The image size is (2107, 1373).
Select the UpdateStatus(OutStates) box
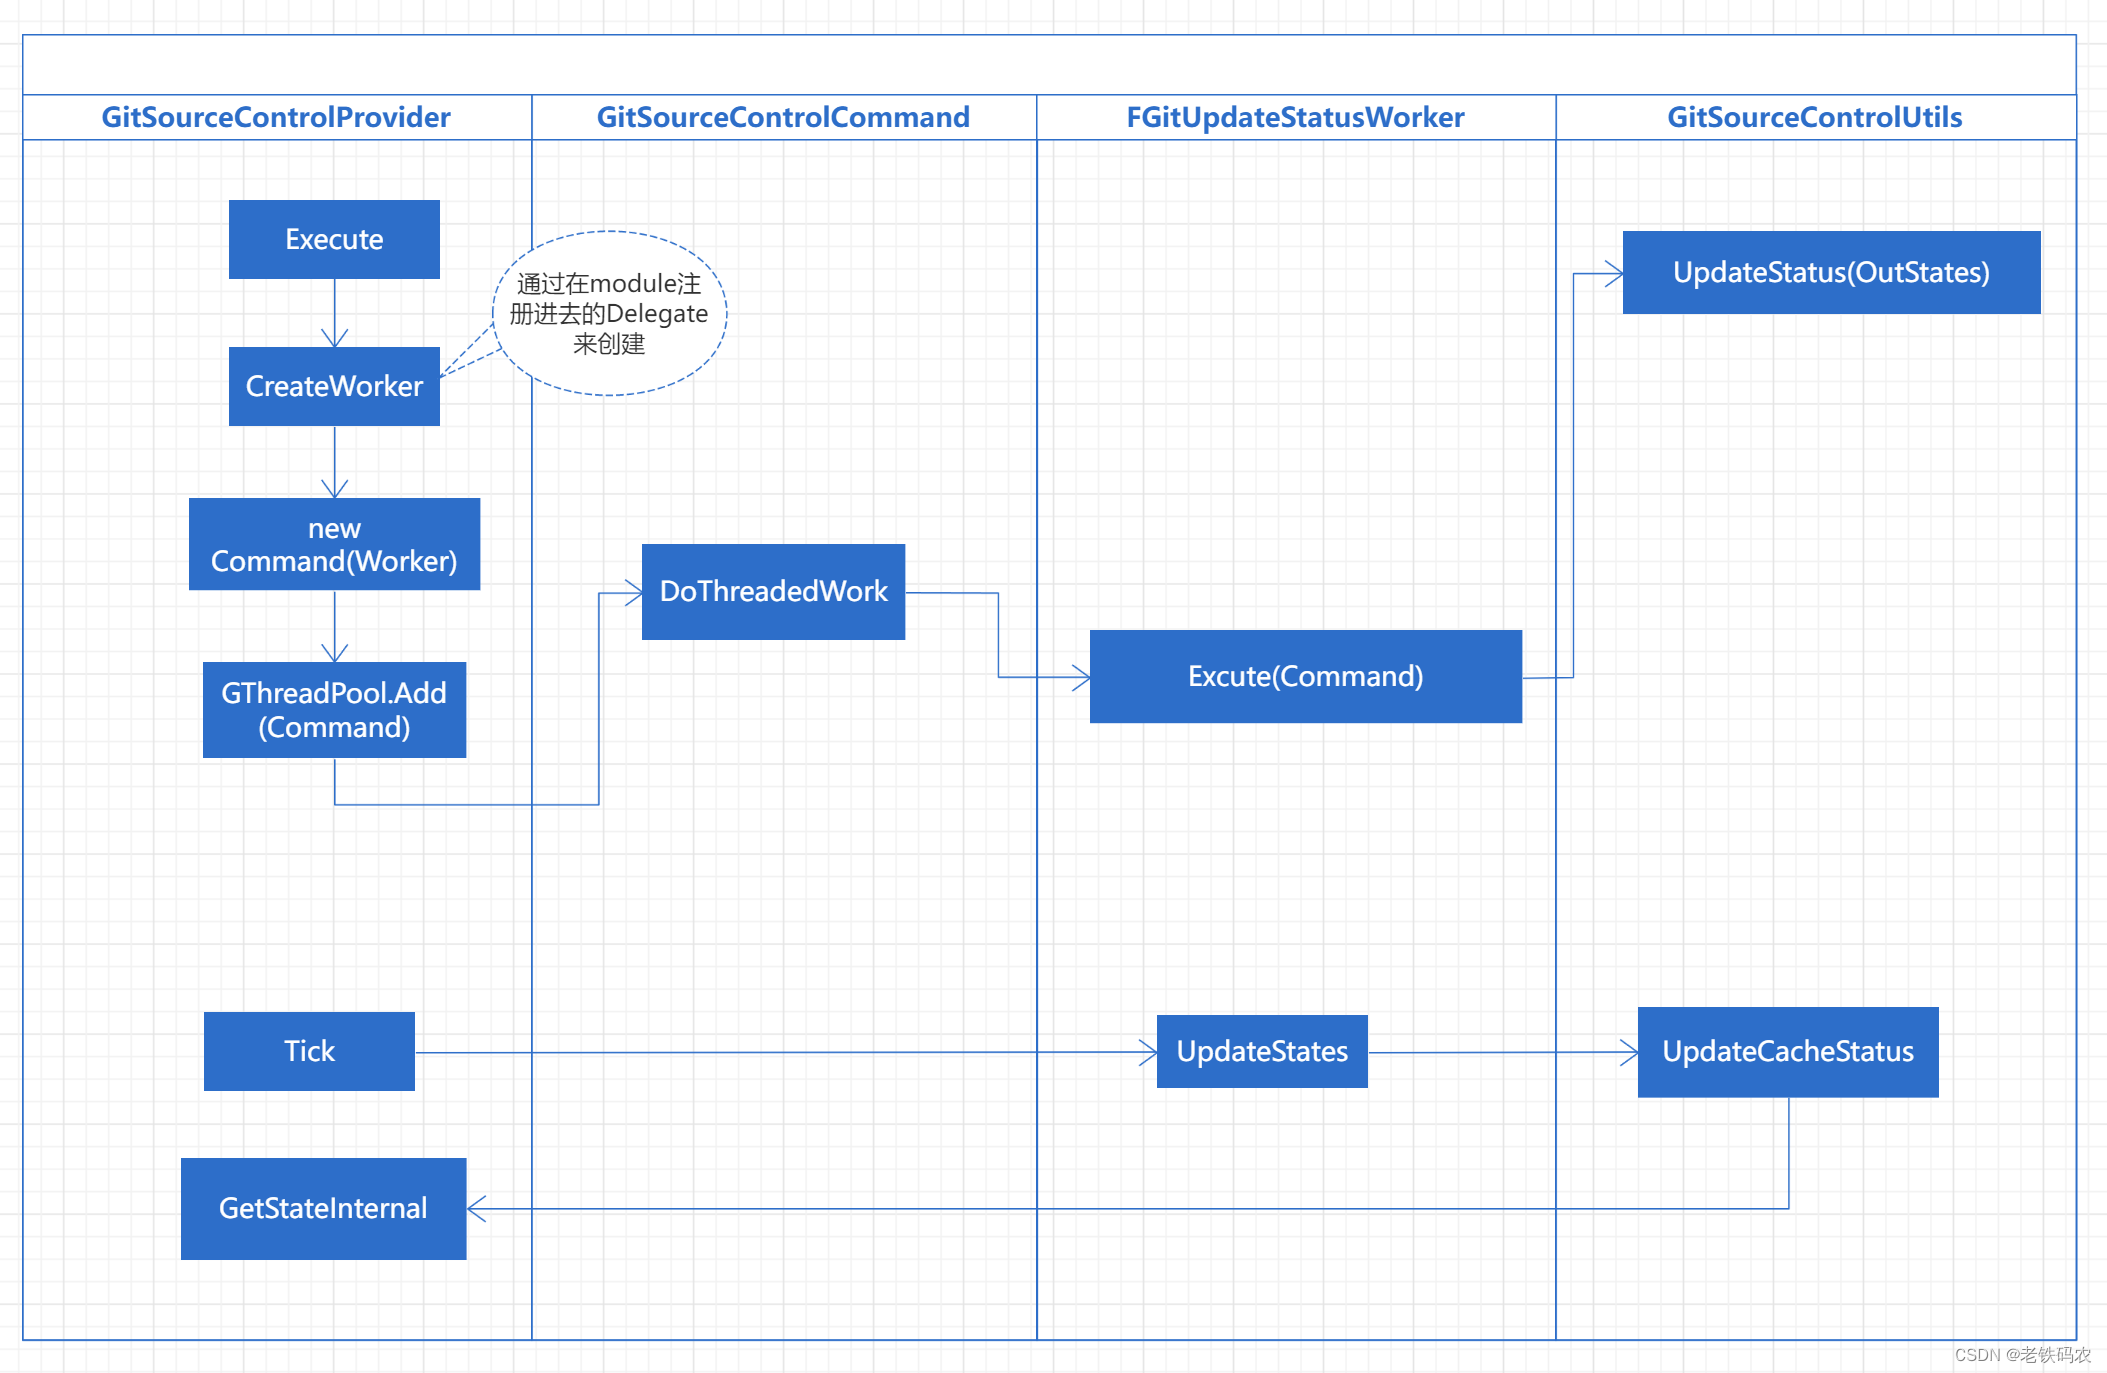click(x=1831, y=273)
